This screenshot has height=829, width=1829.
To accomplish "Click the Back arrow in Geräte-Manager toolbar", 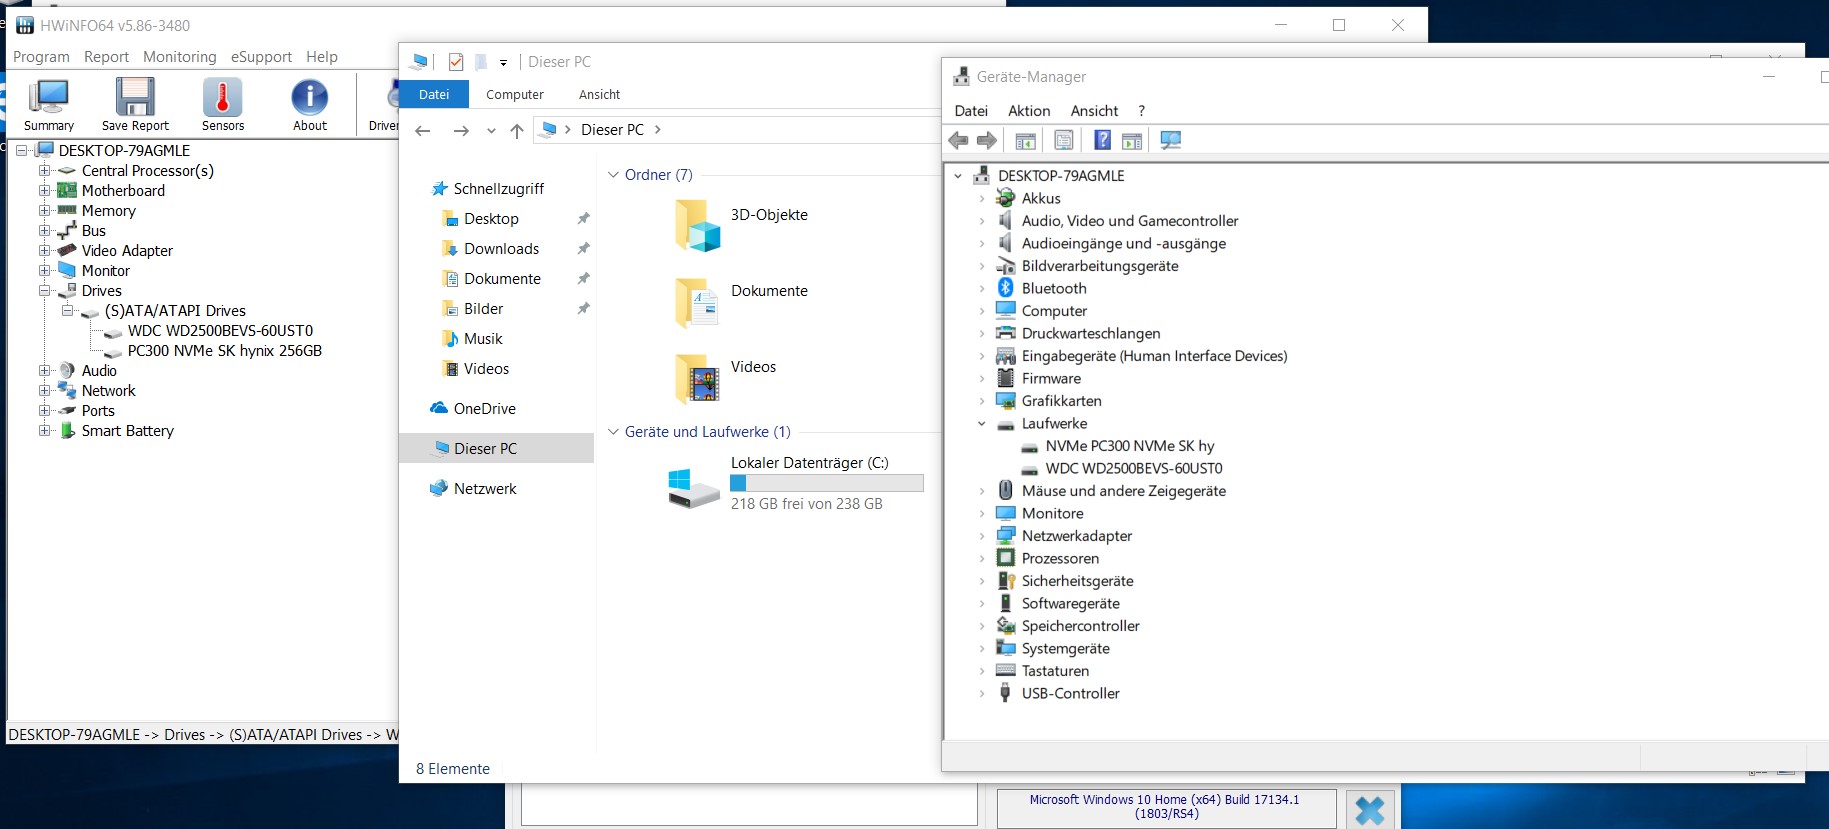I will coord(958,140).
